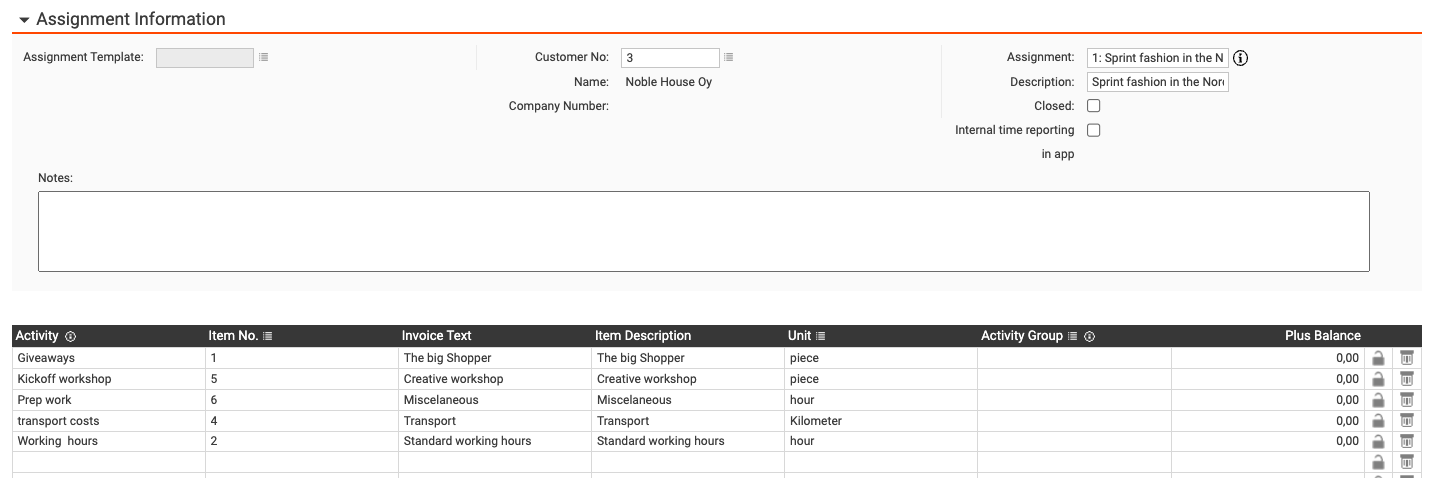
Task: Delete the Giveaways row with trash icon
Action: (1407, 358)
